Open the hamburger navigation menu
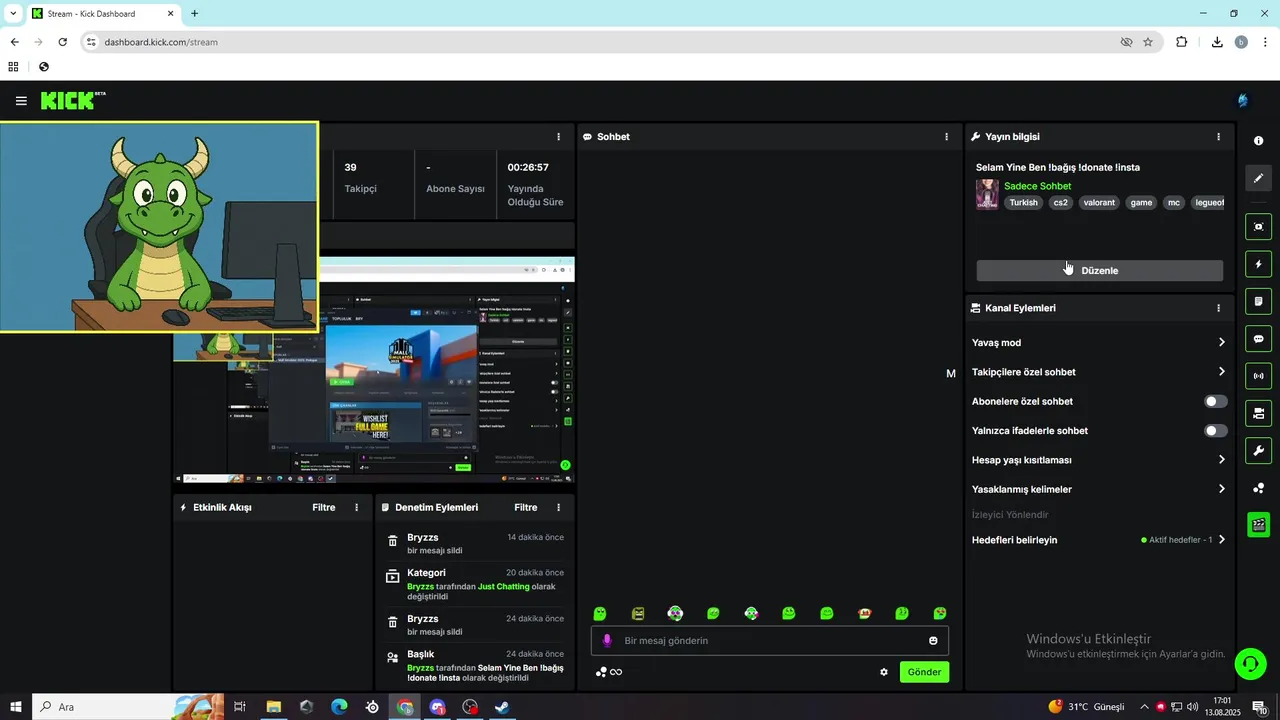Image resolution: width=1280 pixels, height=720 pixels. point(21,101)
